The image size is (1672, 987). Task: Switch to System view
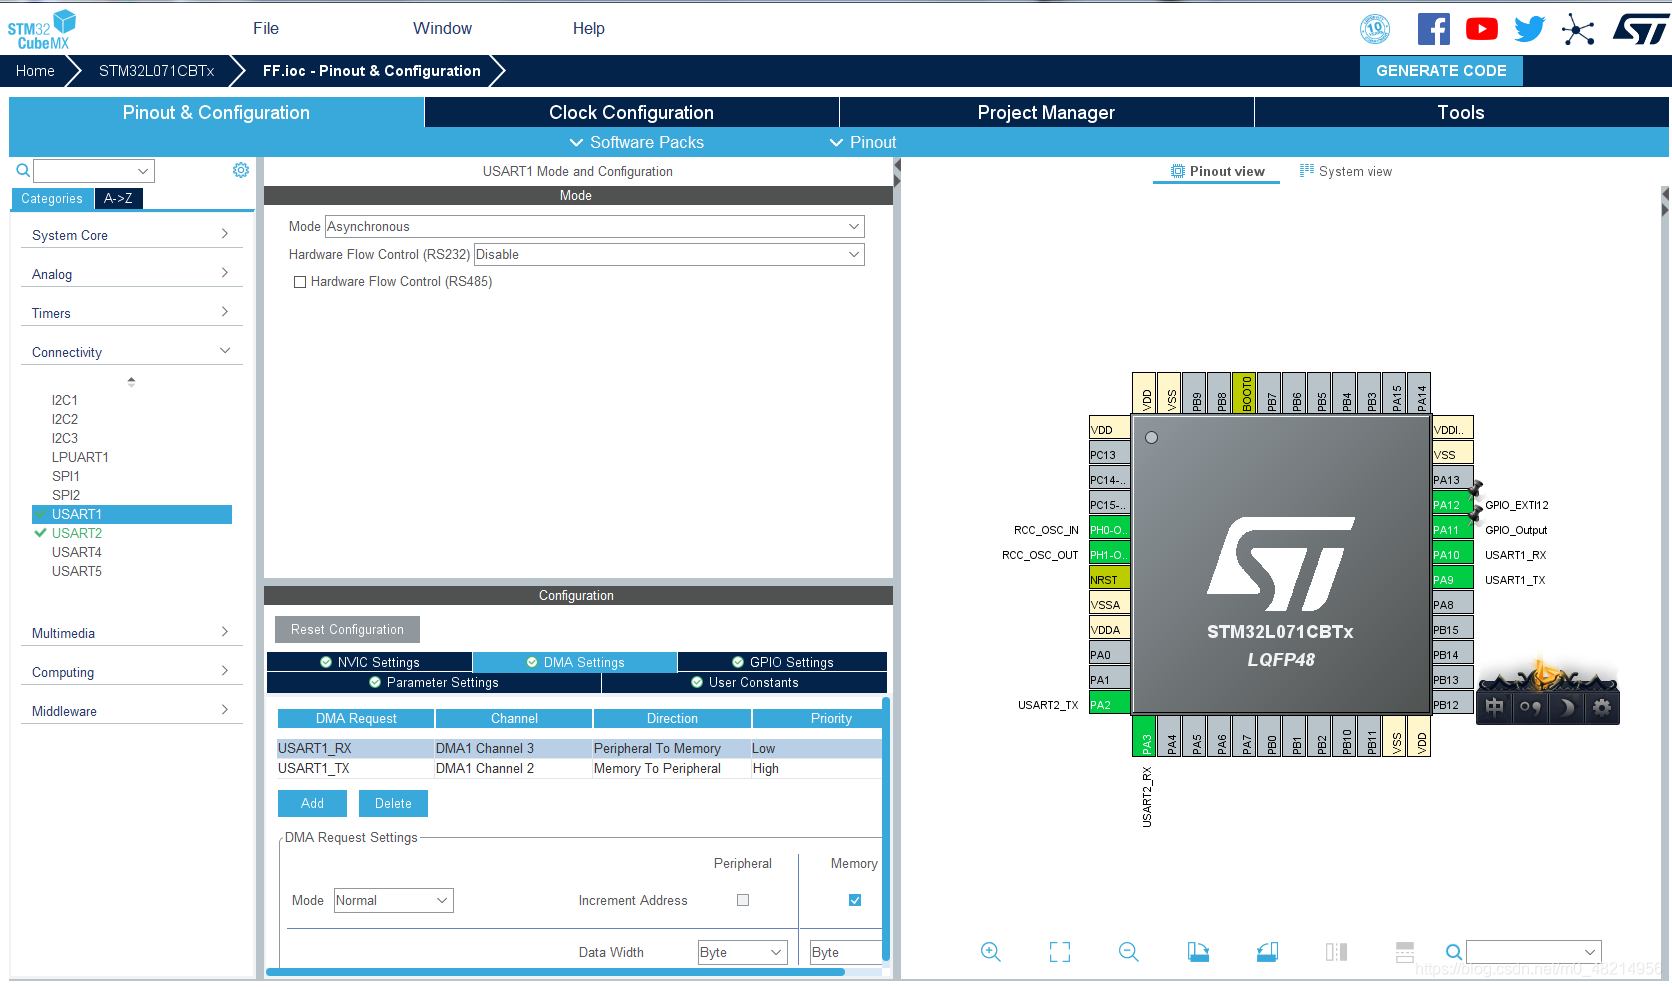(x=1345, y=171)
